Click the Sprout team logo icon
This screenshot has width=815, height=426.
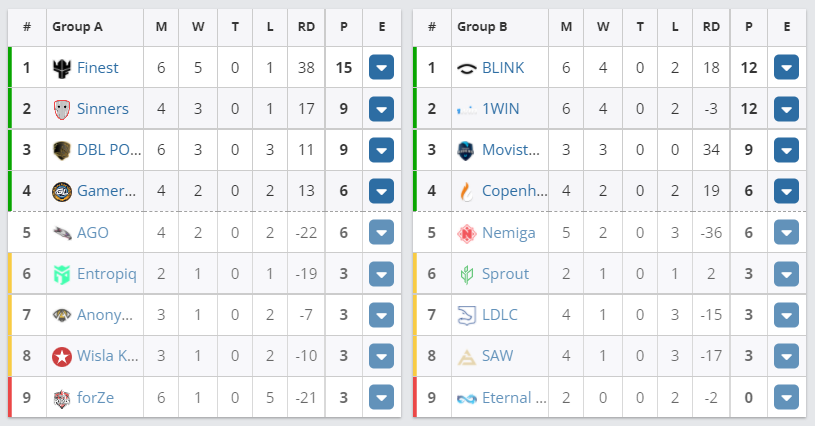pyautogui.click(x=467, y=274)
